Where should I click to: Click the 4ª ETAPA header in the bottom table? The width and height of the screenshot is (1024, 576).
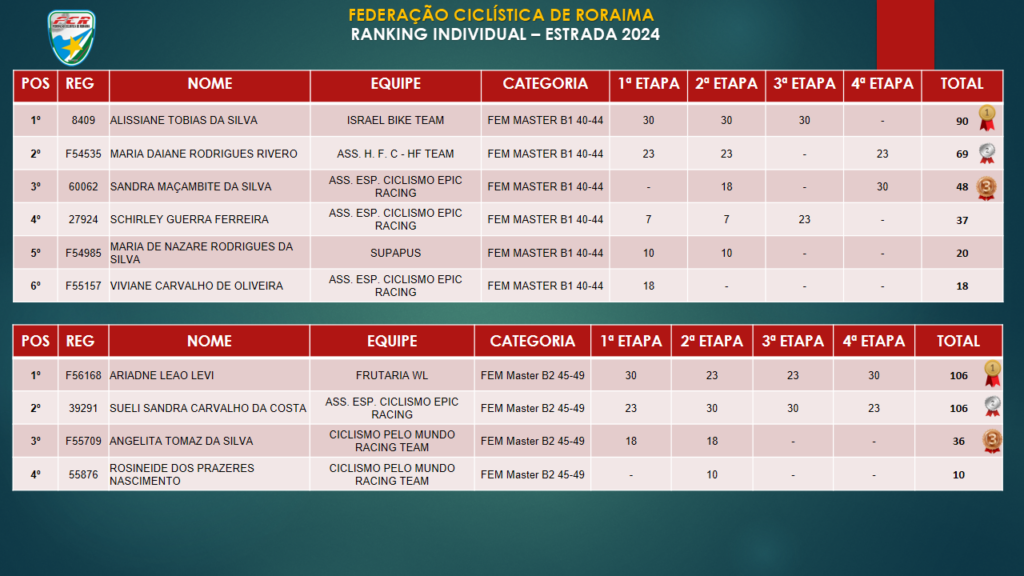pyautogui.click(x=874, y=341)
